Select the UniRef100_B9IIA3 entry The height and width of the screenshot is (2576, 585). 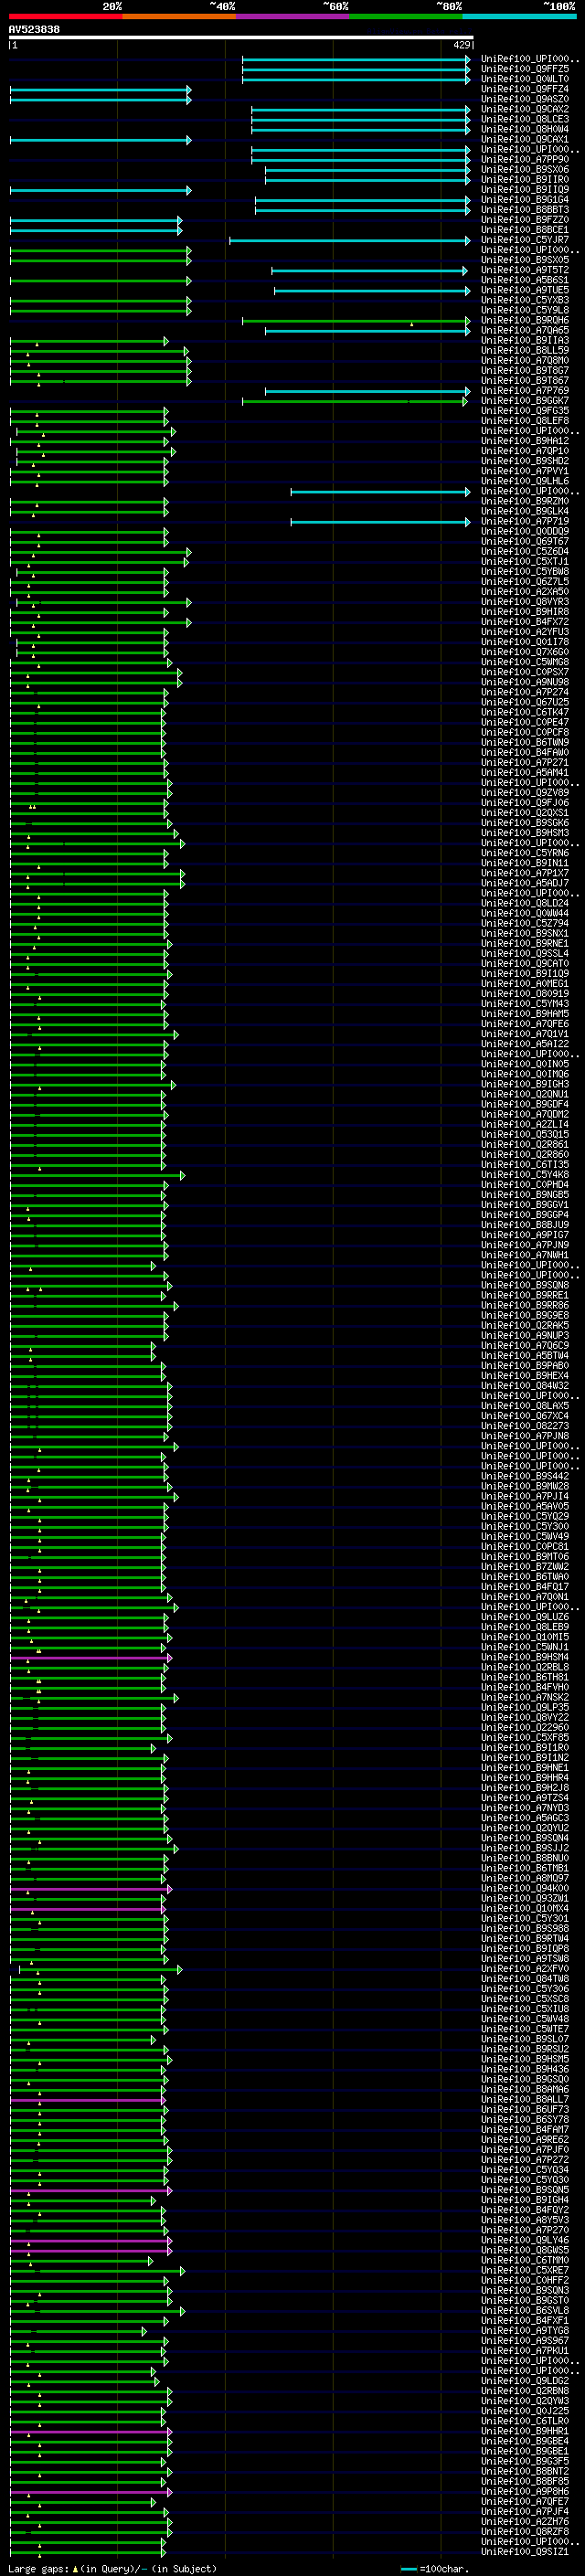click(525, 340)
